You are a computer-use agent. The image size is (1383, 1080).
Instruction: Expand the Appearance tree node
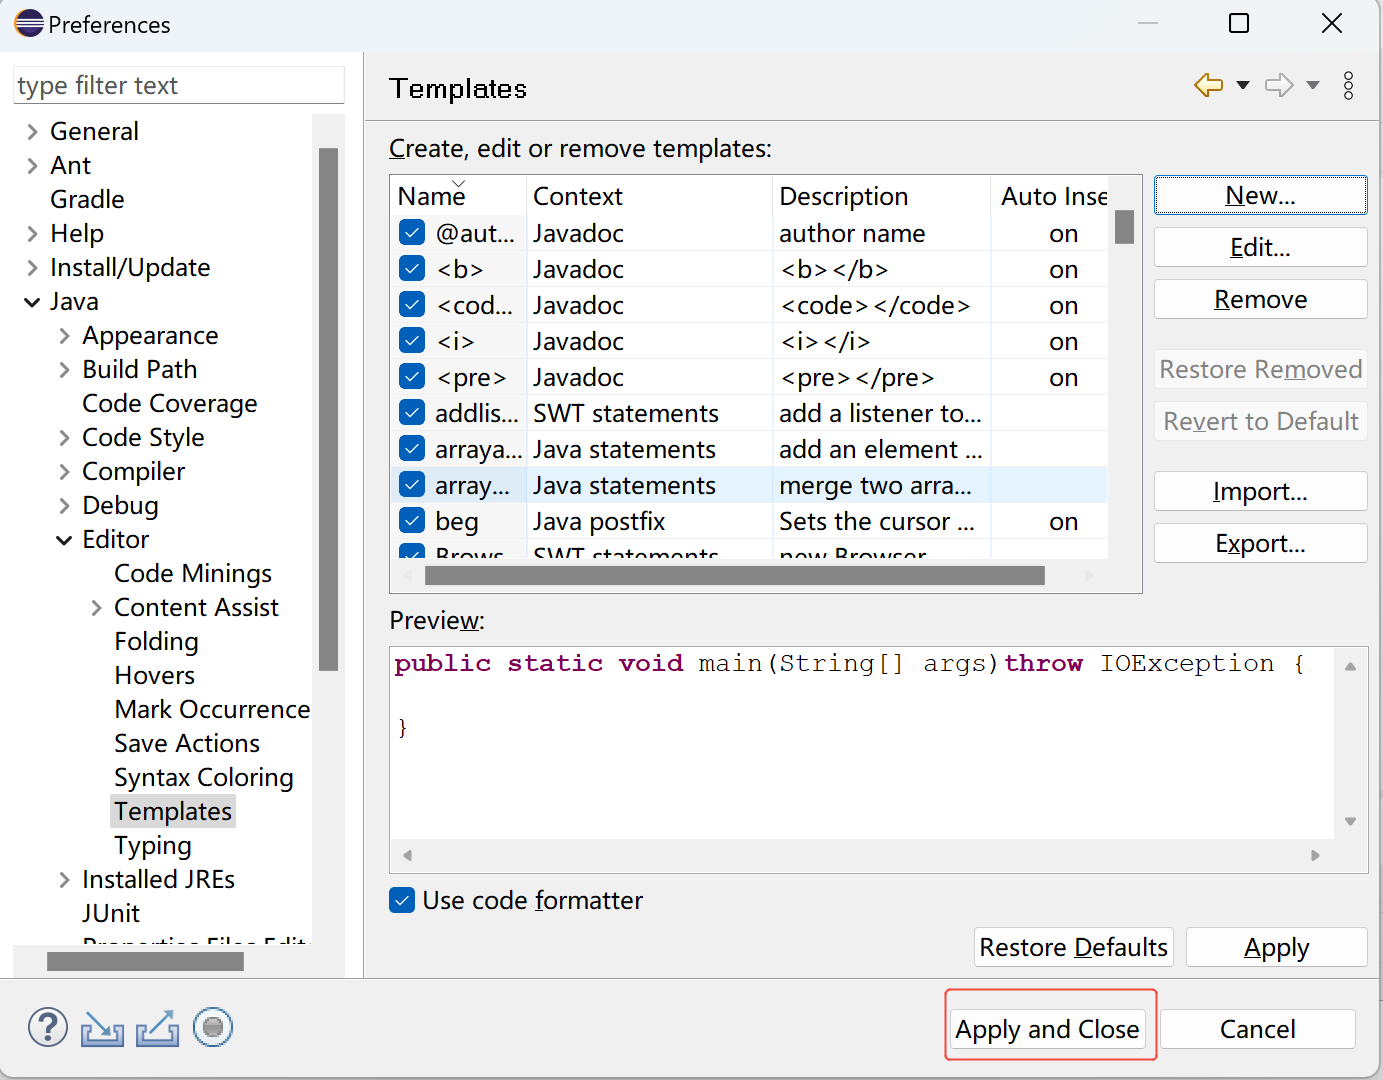pos(64,336)
